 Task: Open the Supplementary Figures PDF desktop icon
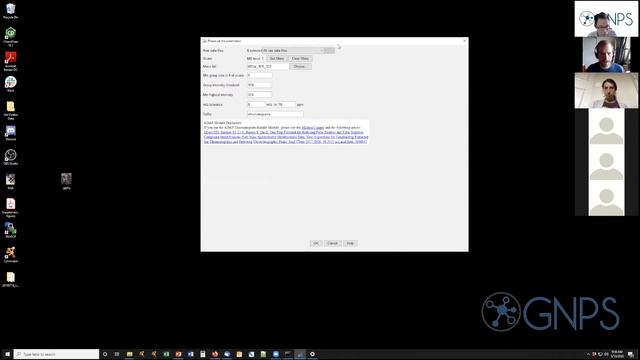point(11,207)
